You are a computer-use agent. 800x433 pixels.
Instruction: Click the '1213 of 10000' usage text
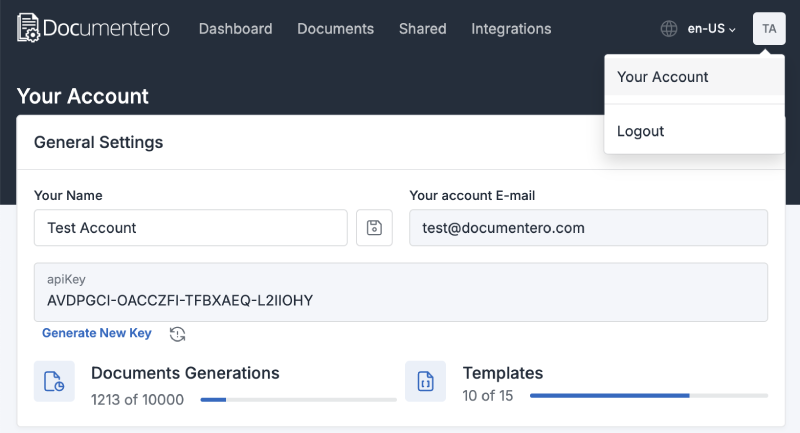(x=137, y=400)
